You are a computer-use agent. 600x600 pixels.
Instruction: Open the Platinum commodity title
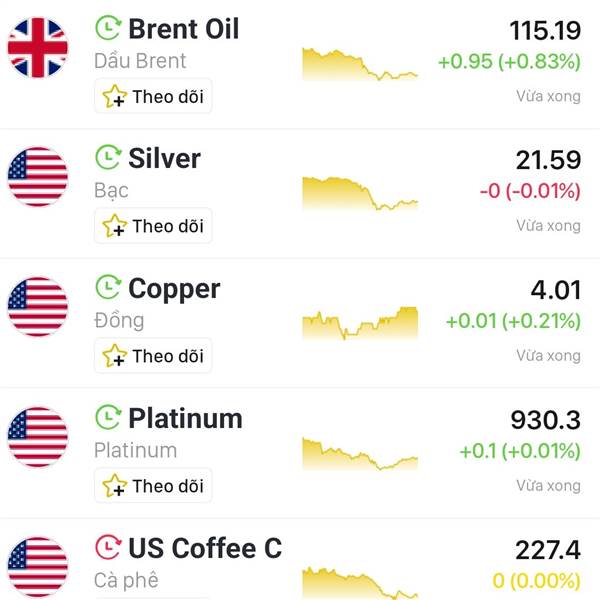[x=186, y=418]
